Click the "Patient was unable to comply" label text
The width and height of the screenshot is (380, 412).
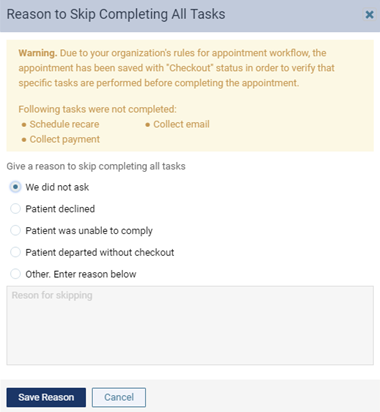(89, 231)
